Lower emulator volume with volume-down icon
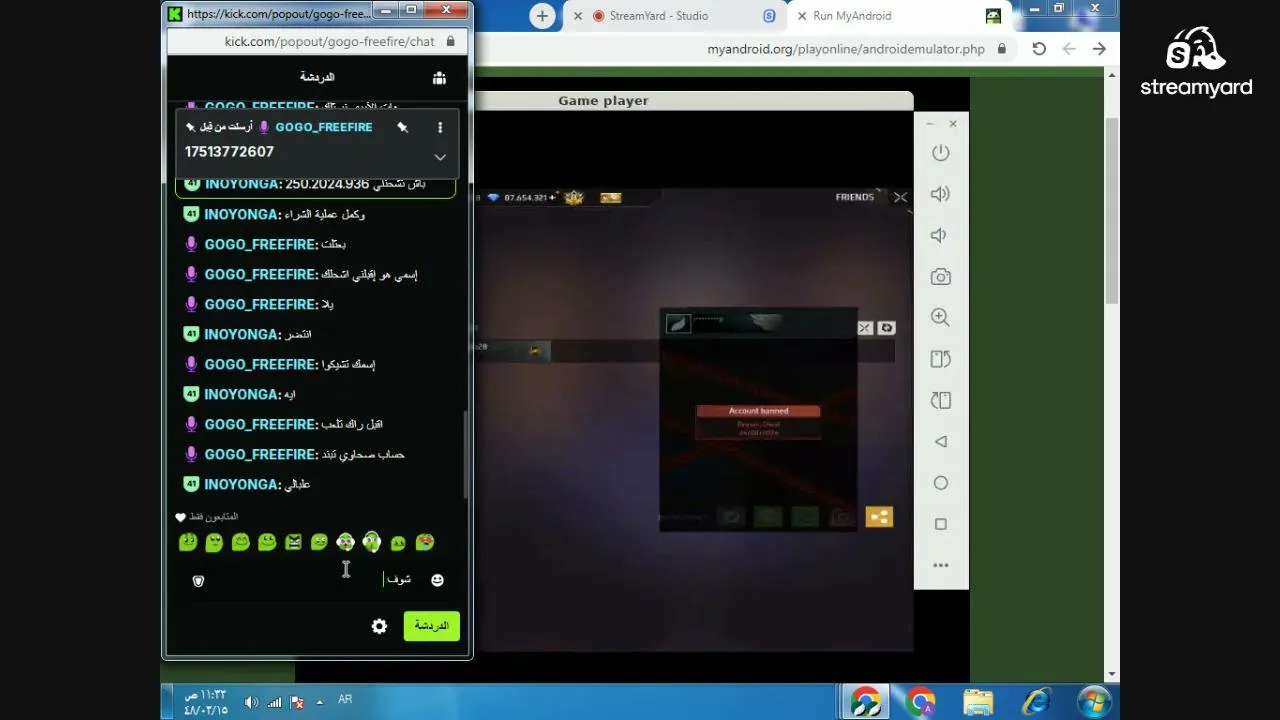 939,235
